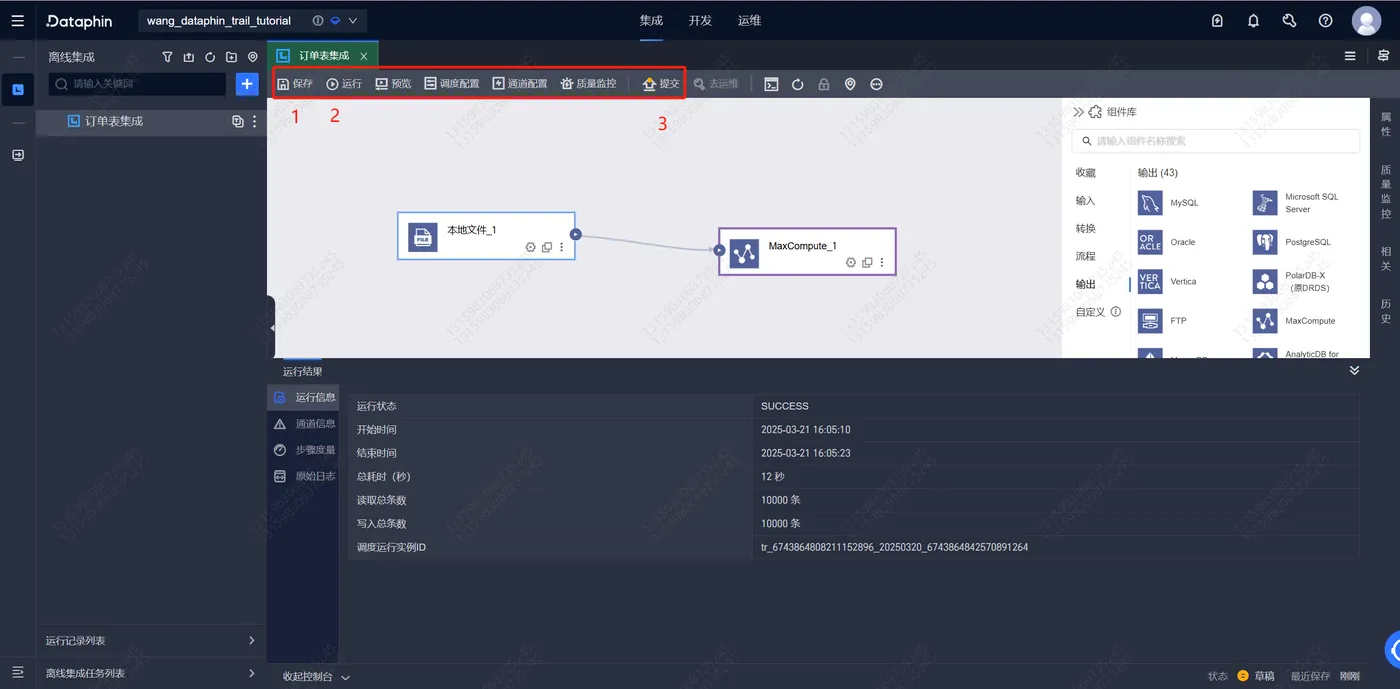This screenshot has width=1400, height=689.
Task: Open the wrench settings icon
Action: point(1289,20)
